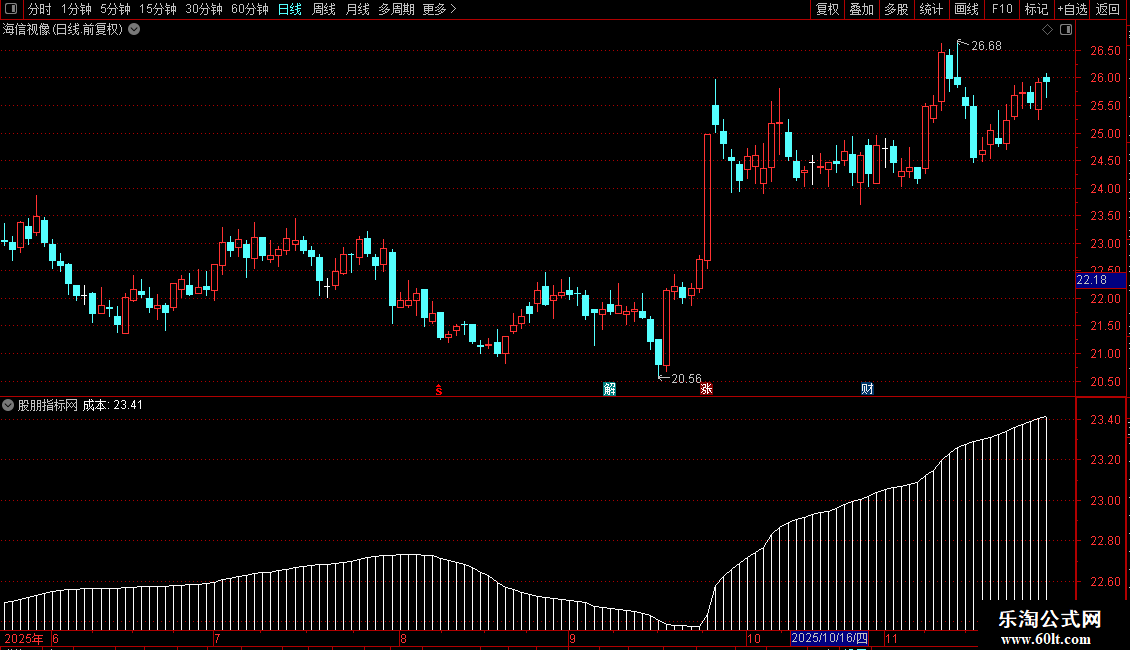Open the 多股 multi-stock view
This screenshot has width=1130, height=650.
pyautogui.click(x=897, y=9)
